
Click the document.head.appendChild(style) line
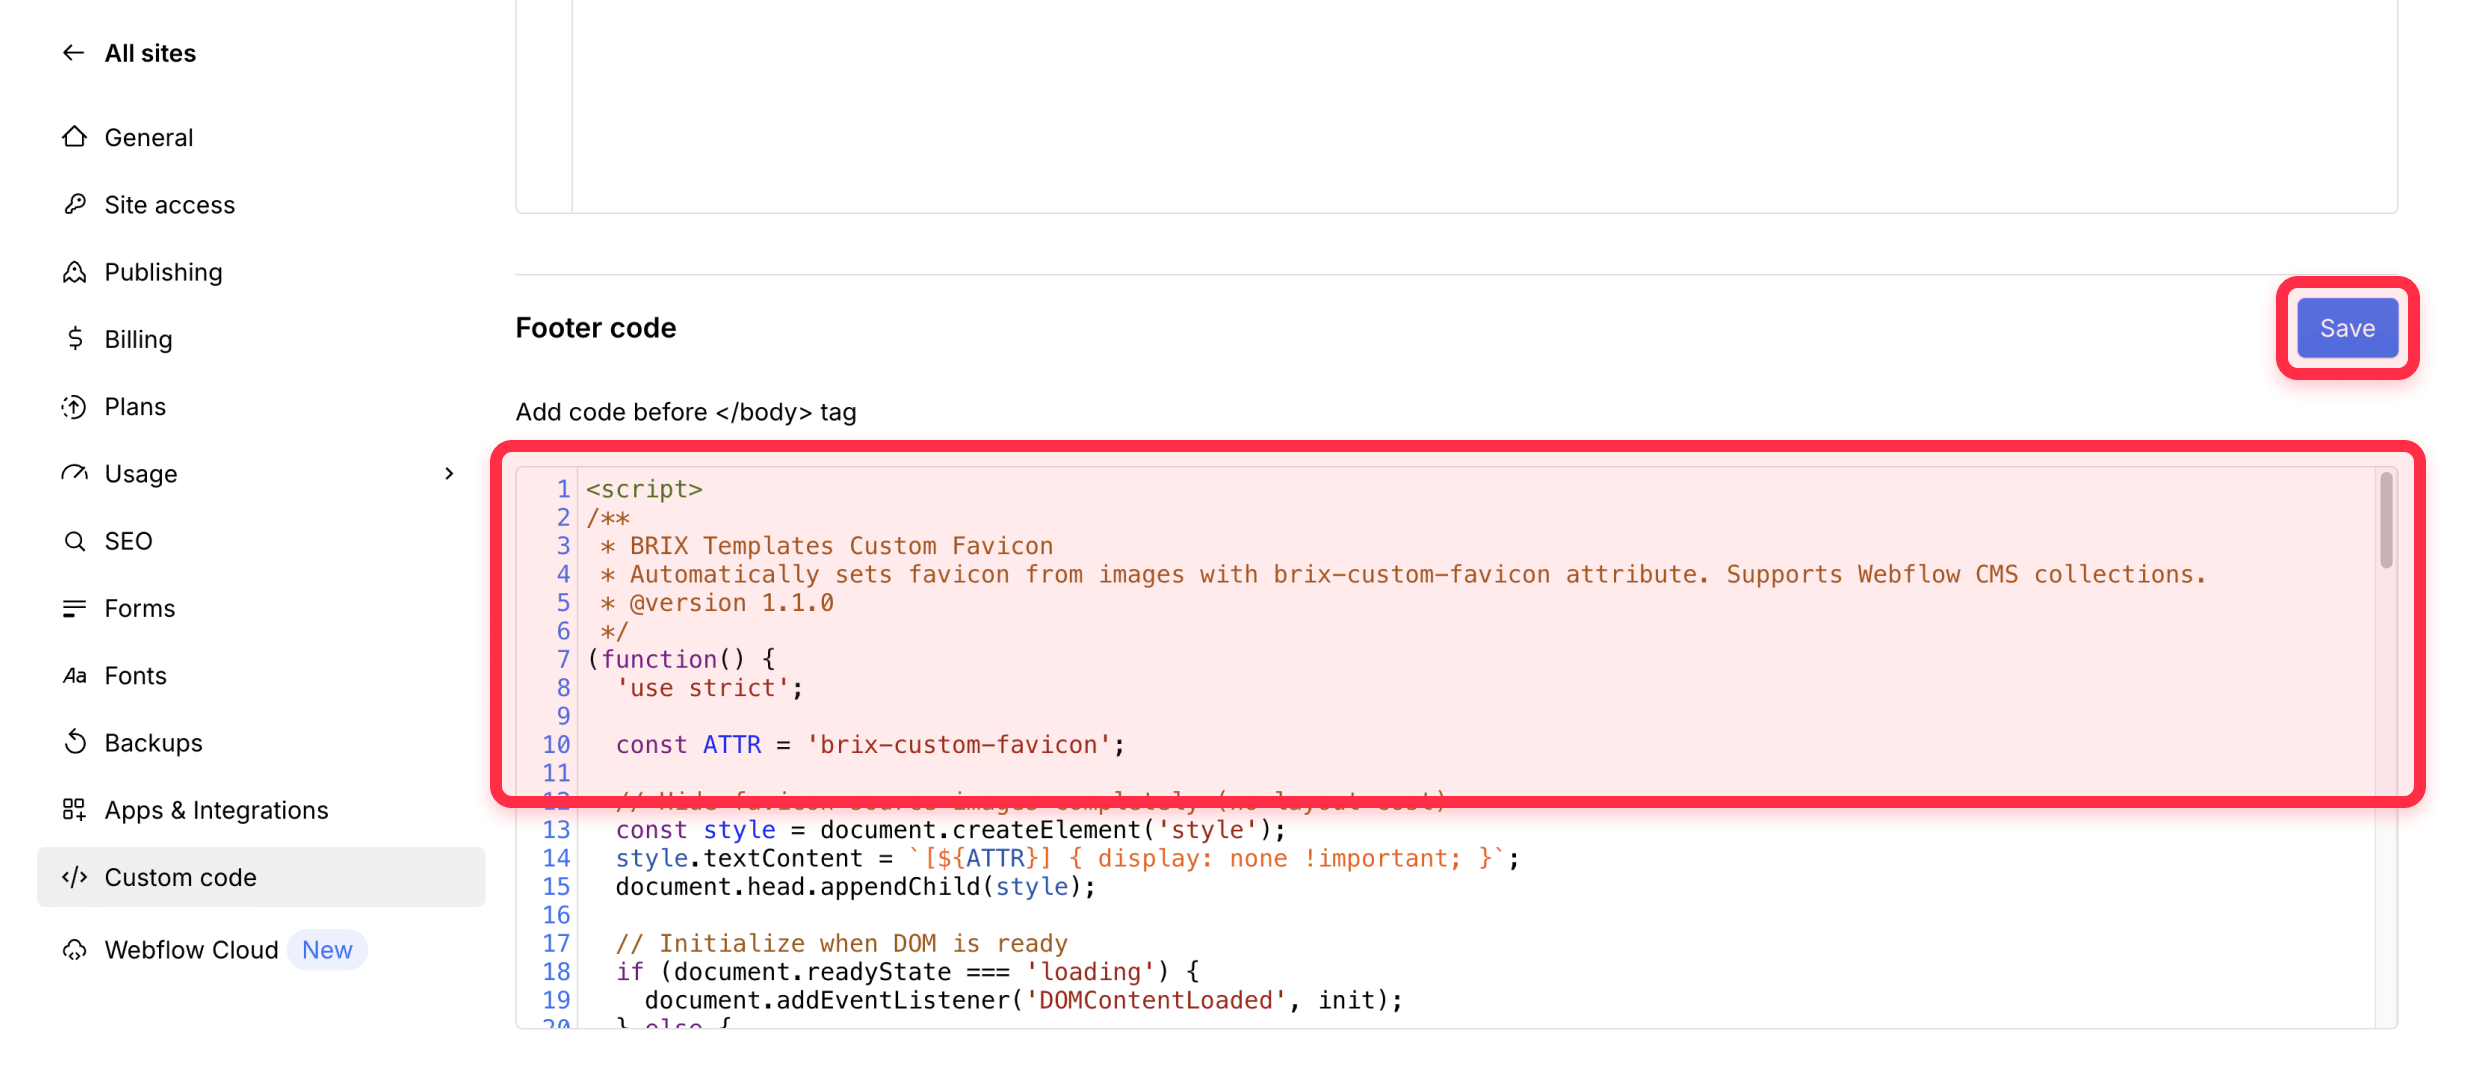tap(856, 887)
